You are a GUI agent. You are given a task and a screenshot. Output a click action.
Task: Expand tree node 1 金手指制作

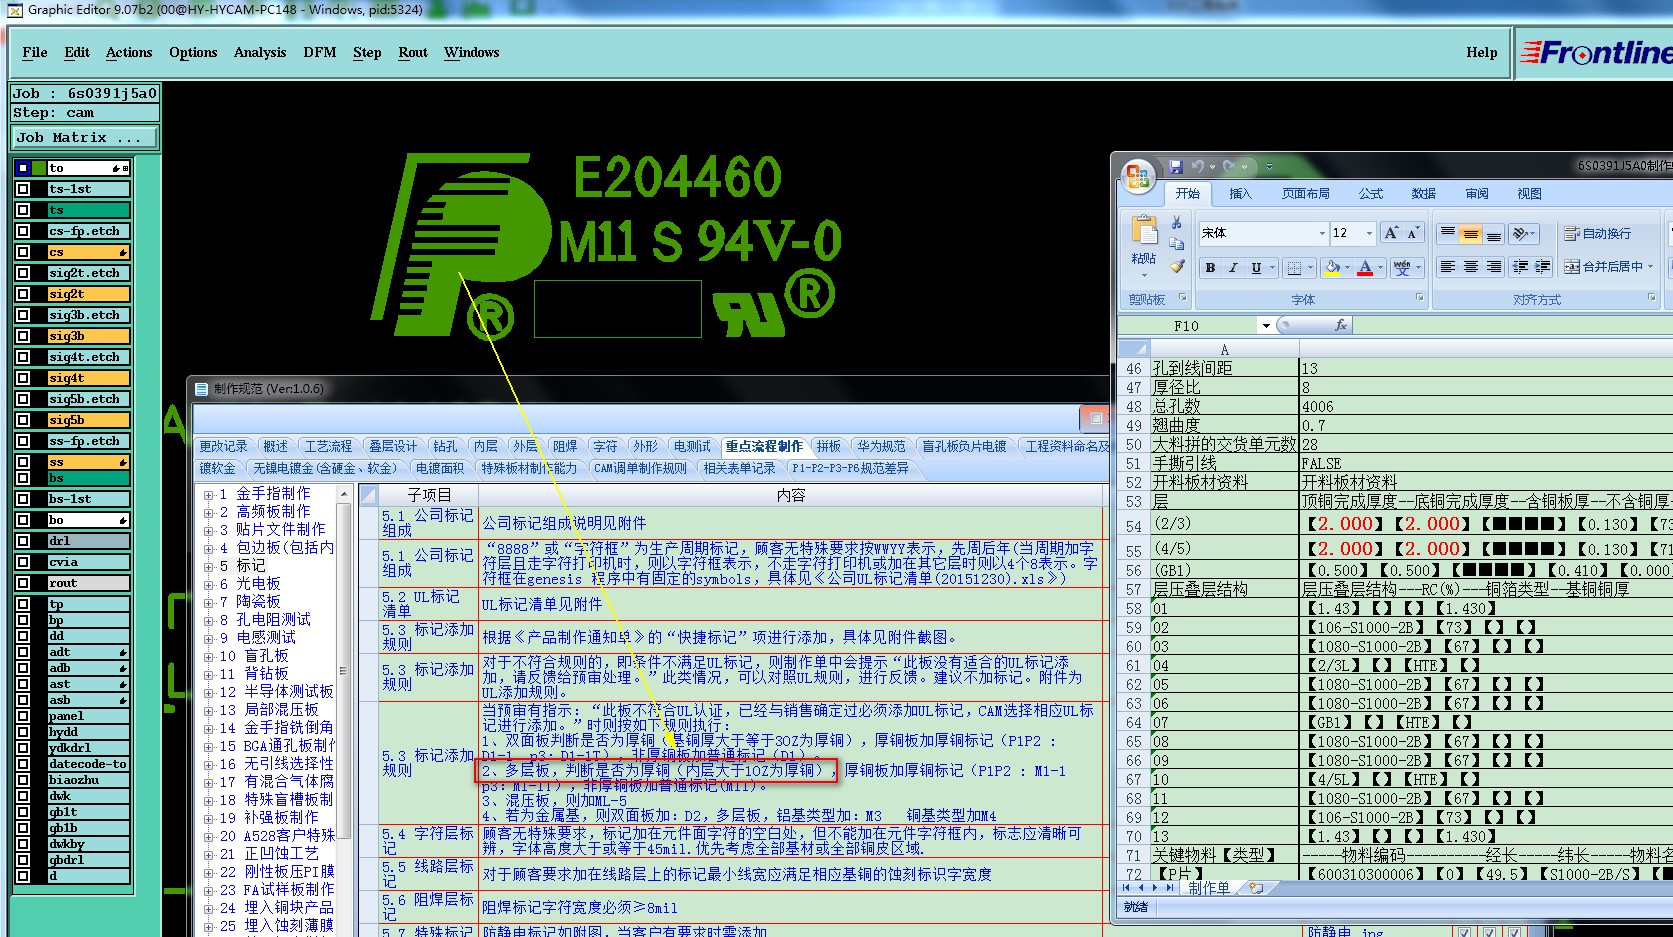(x=208, y=494)
